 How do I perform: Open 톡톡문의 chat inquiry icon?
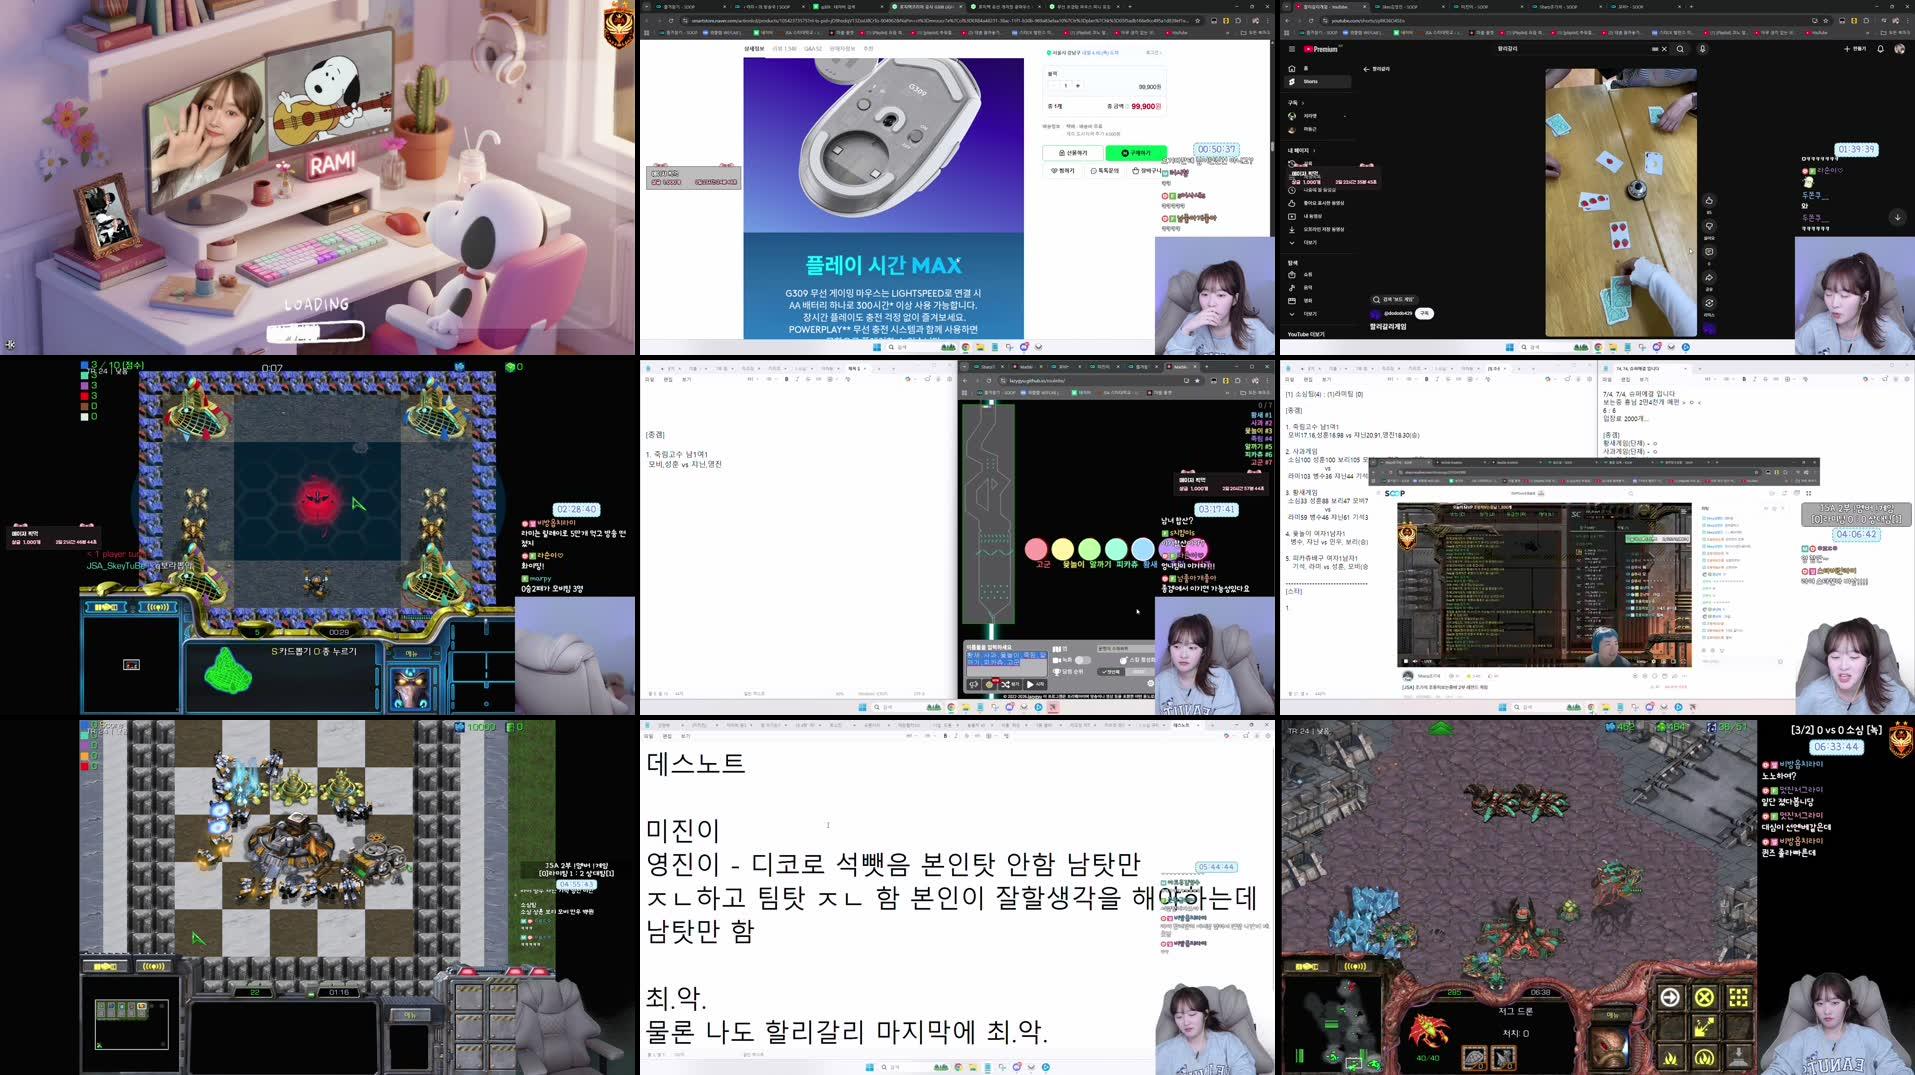pos(1094,171)
